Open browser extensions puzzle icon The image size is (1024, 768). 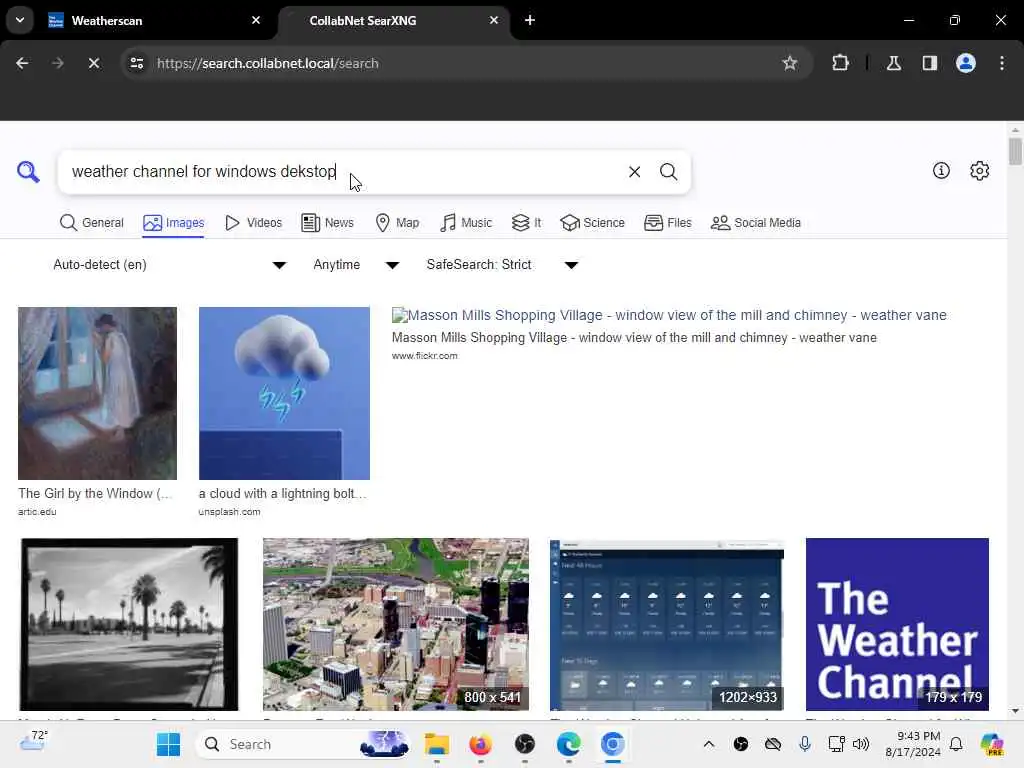coord(840,63)
